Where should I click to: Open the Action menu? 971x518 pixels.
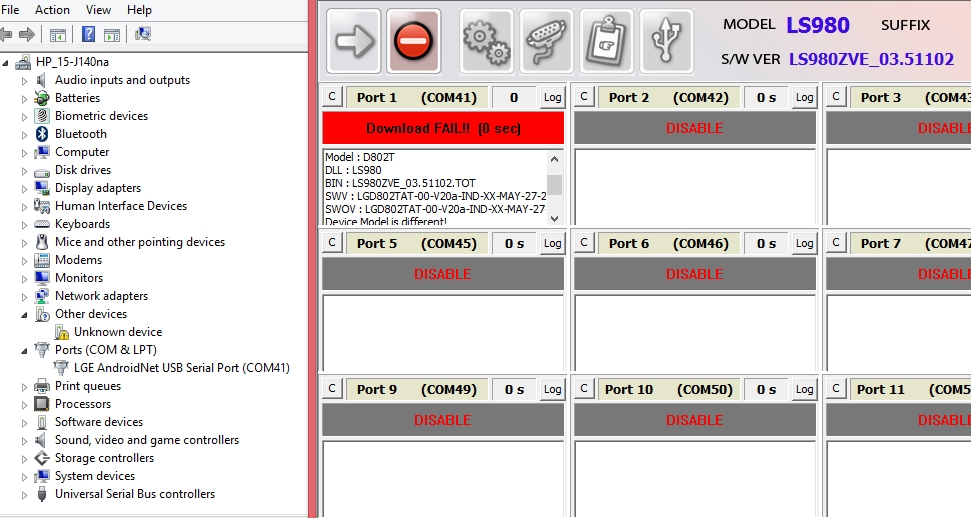click(x=52, y=10)
